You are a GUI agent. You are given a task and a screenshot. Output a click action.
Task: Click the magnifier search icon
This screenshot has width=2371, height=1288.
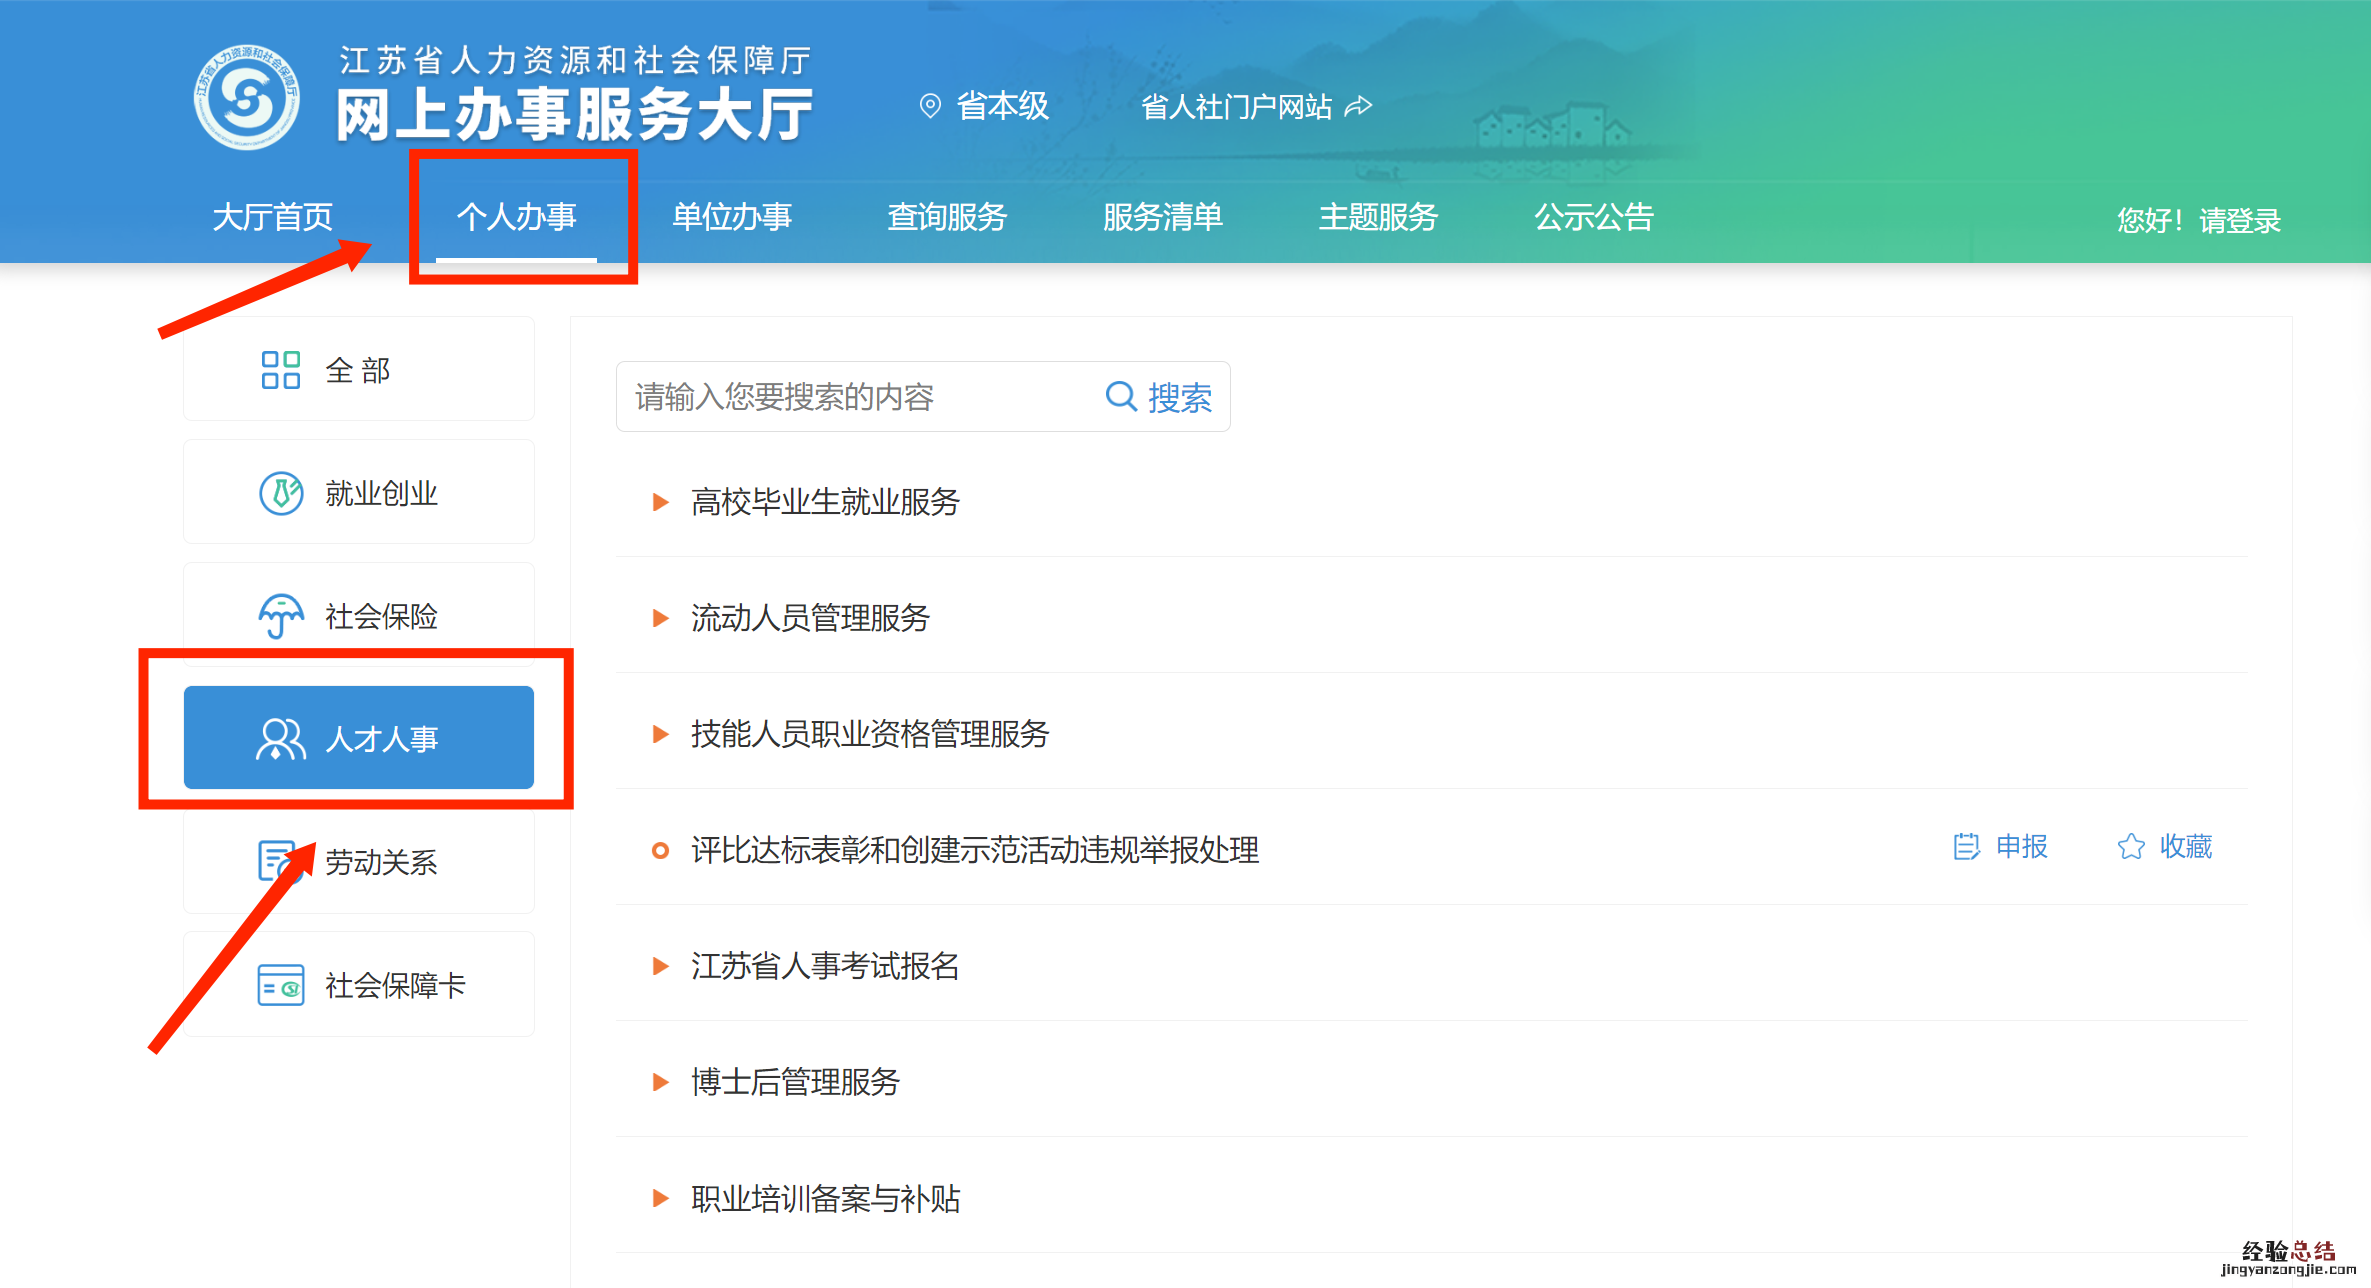pyautogui.click(x=1121, y=397)
